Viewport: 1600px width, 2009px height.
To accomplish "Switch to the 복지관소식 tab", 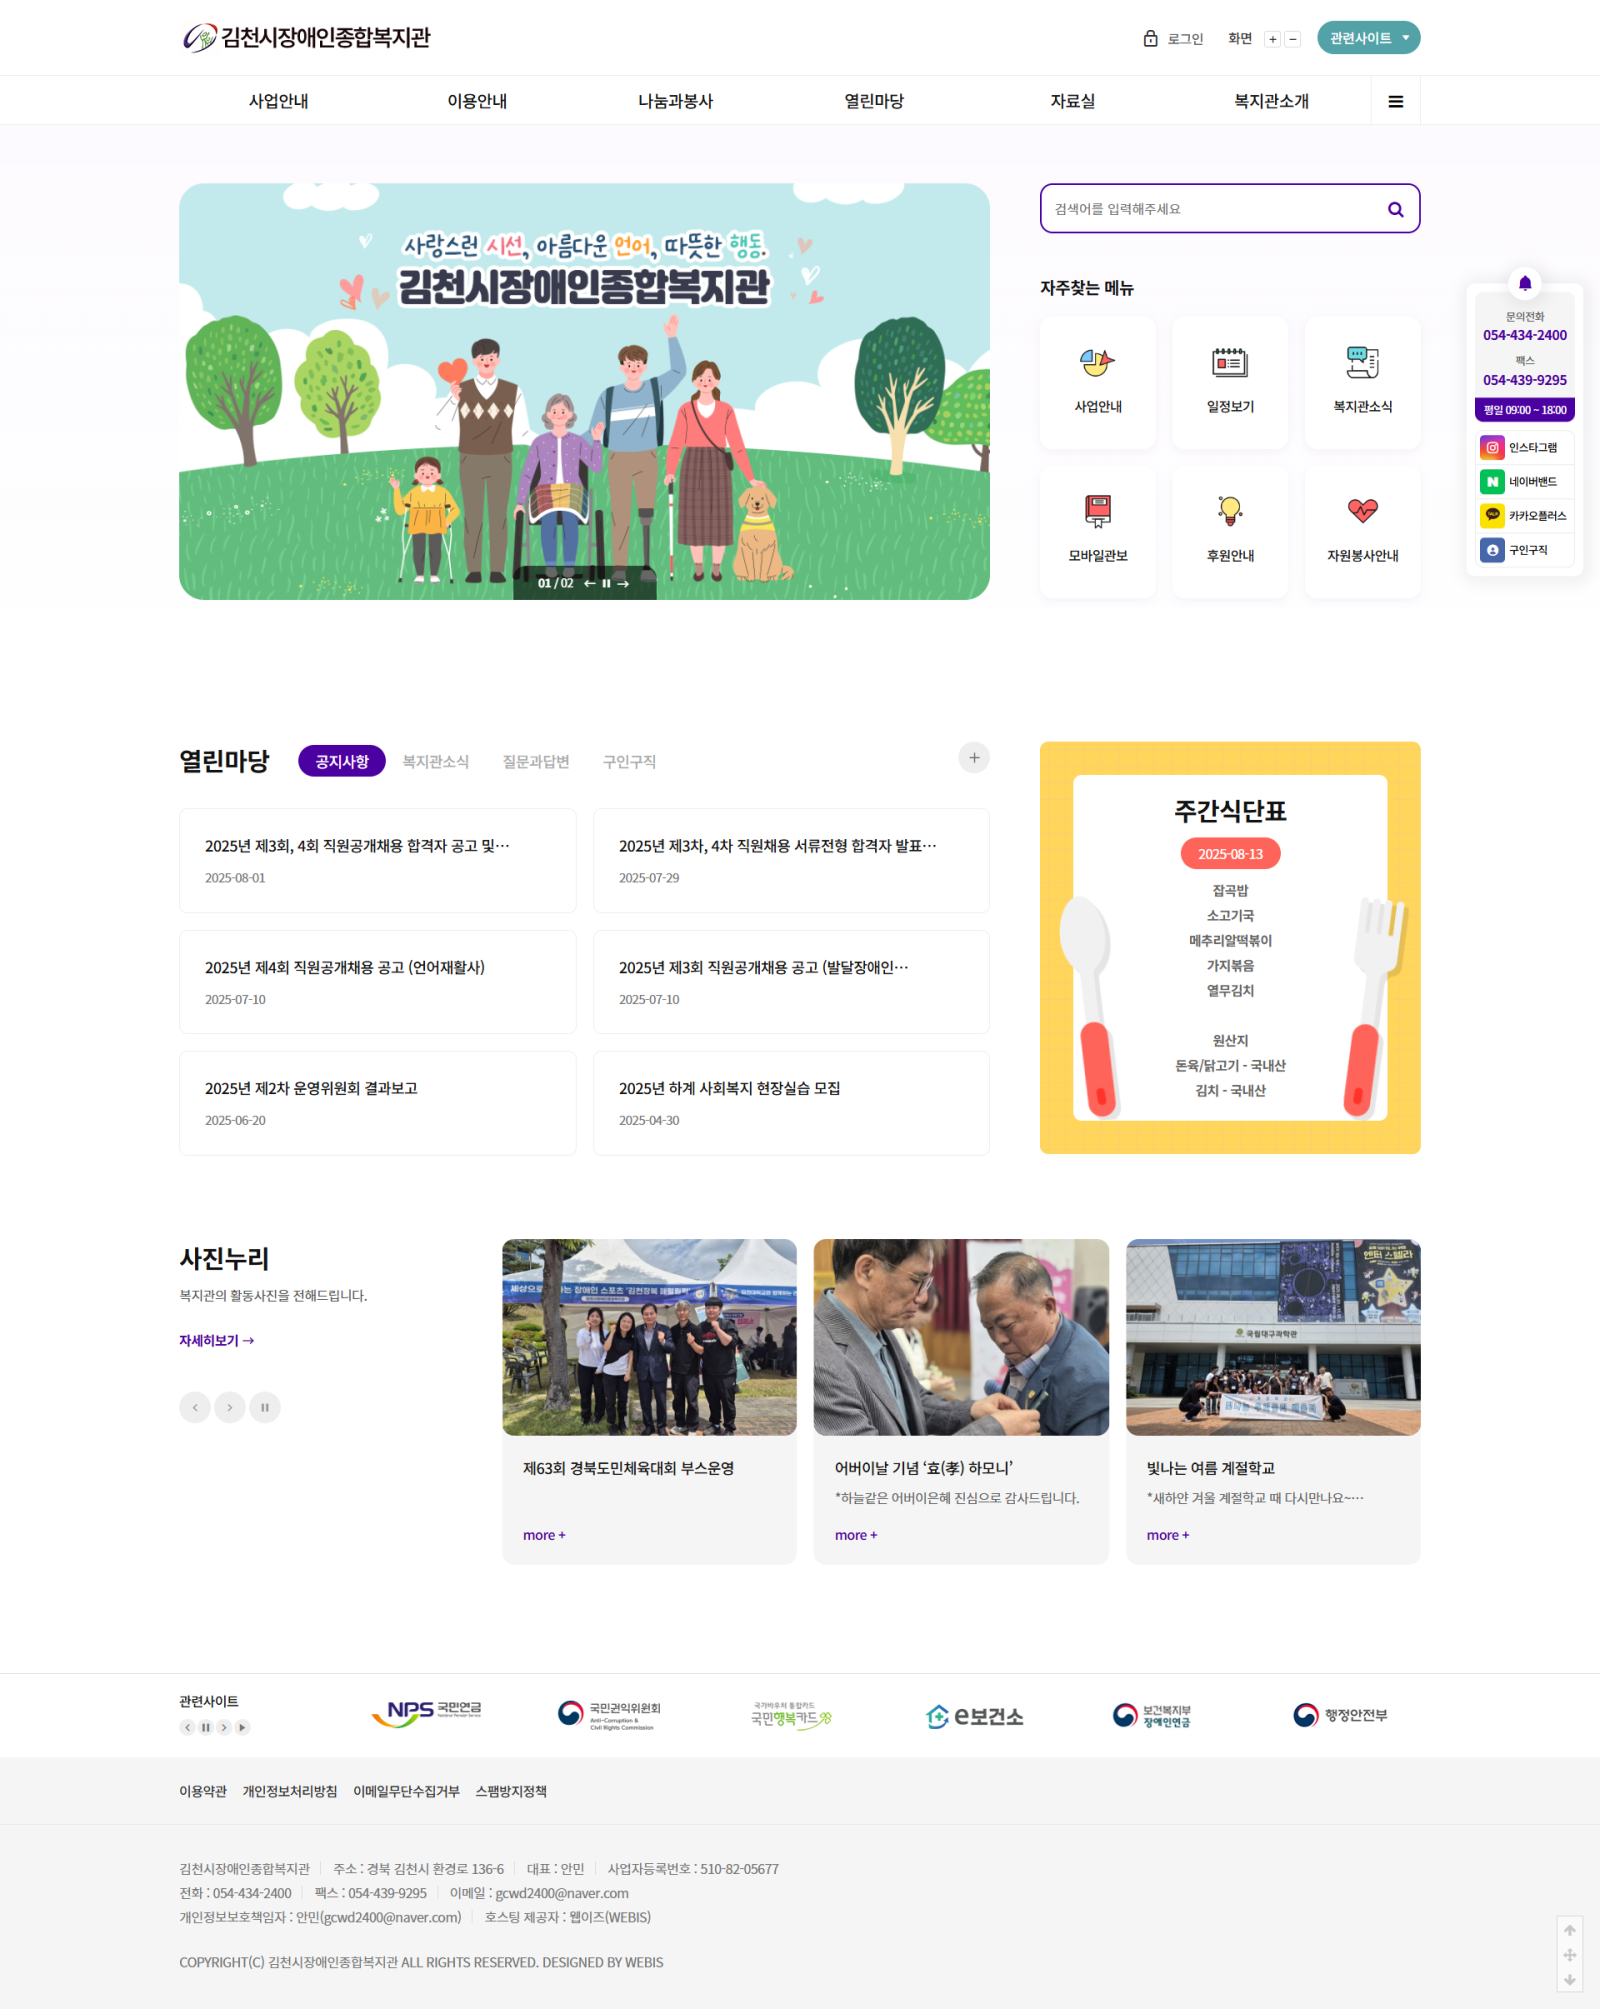I will pos(435,762).
